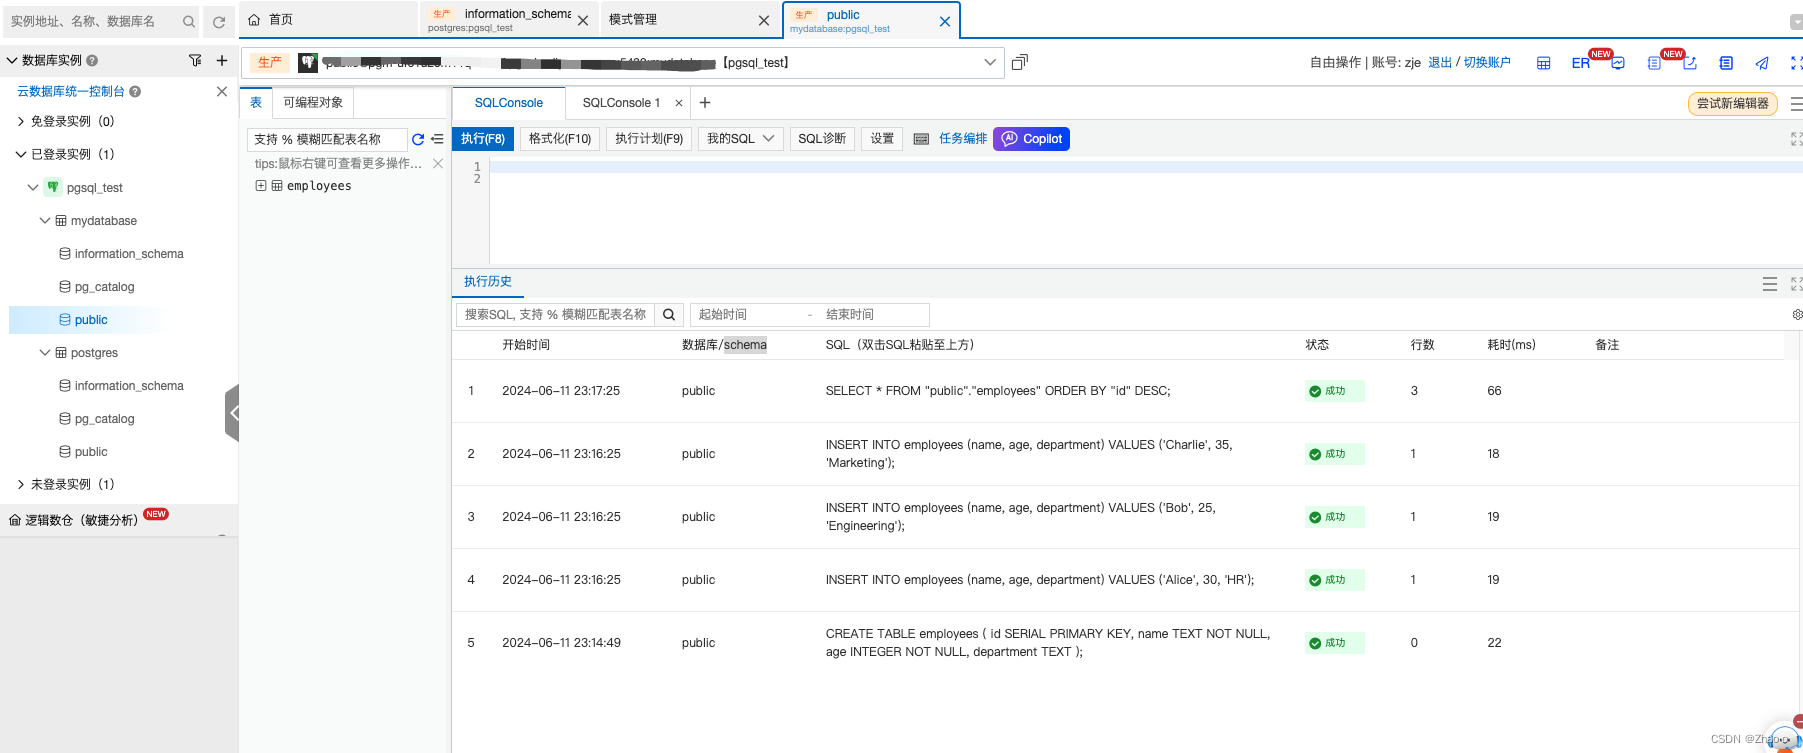
Task: Open the table grid icon in top toolbar
Action: click(x=1543, y=63)
